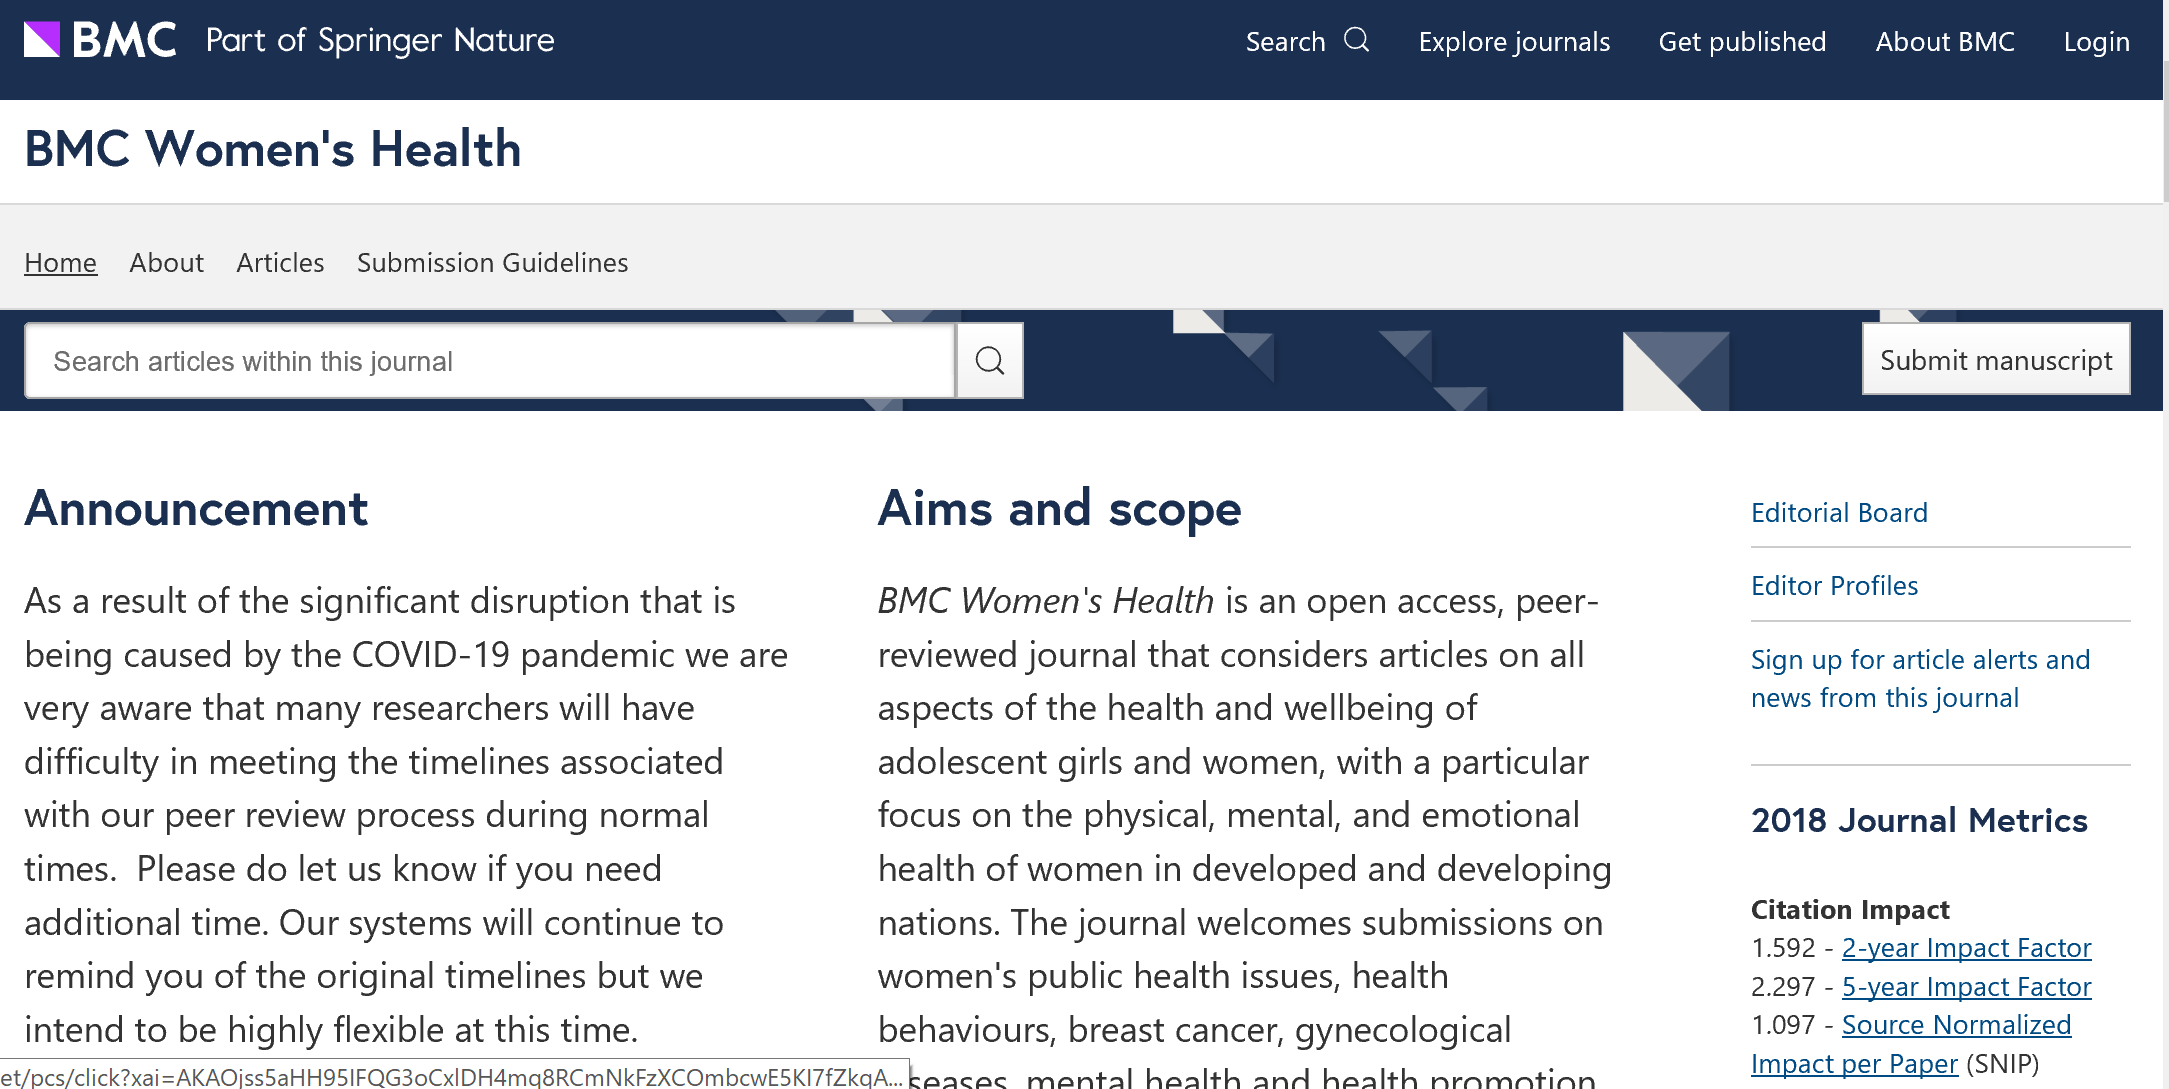Open About BMC menu
Image resolution: width=2169 pixels, height=1089 pixels.
[x=1945, y=42]
